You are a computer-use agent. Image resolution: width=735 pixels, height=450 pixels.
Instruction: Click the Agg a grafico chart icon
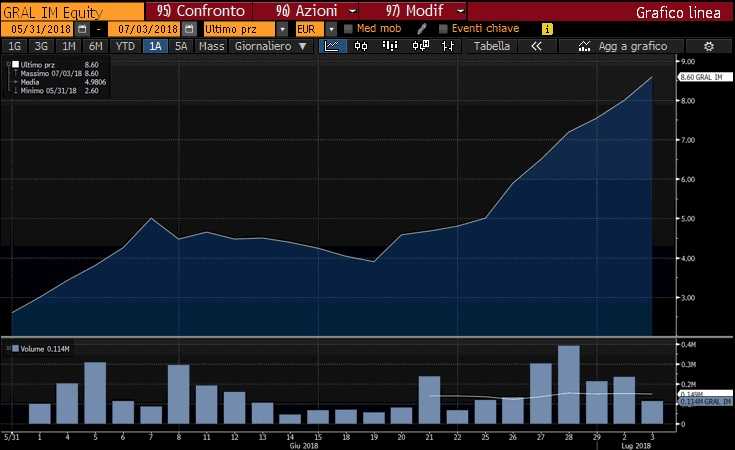point(584,46)
